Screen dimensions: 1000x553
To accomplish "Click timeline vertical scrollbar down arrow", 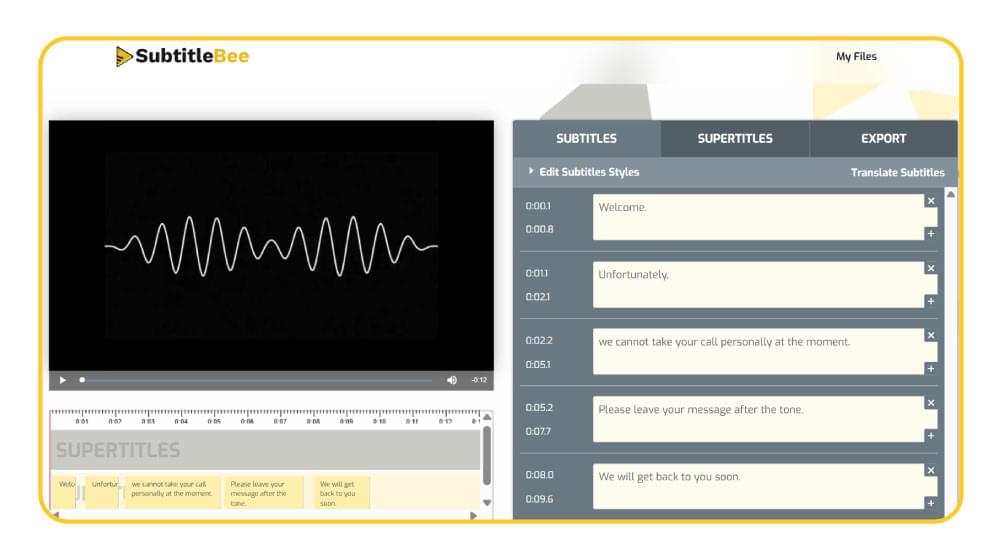I will click(487, 503).
